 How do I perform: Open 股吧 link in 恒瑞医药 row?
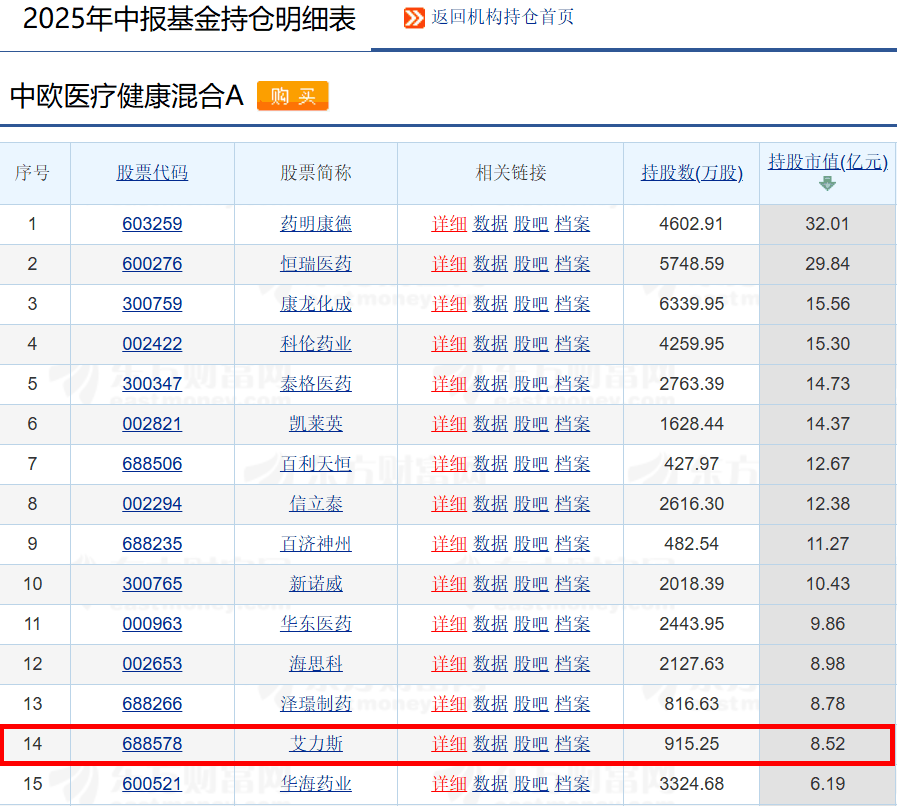click(x=531, y=264)
